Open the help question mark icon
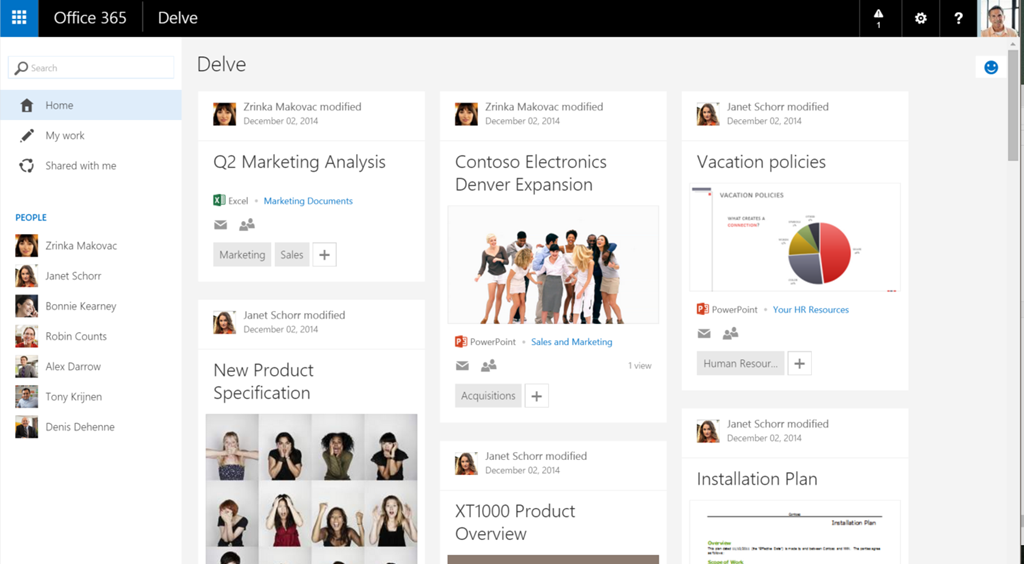Viewport: 1024px width, 564px height. point(958,18)
